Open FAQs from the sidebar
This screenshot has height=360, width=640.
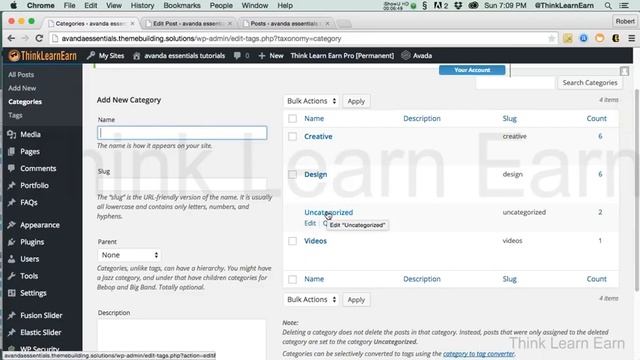(x=29, y=202)
